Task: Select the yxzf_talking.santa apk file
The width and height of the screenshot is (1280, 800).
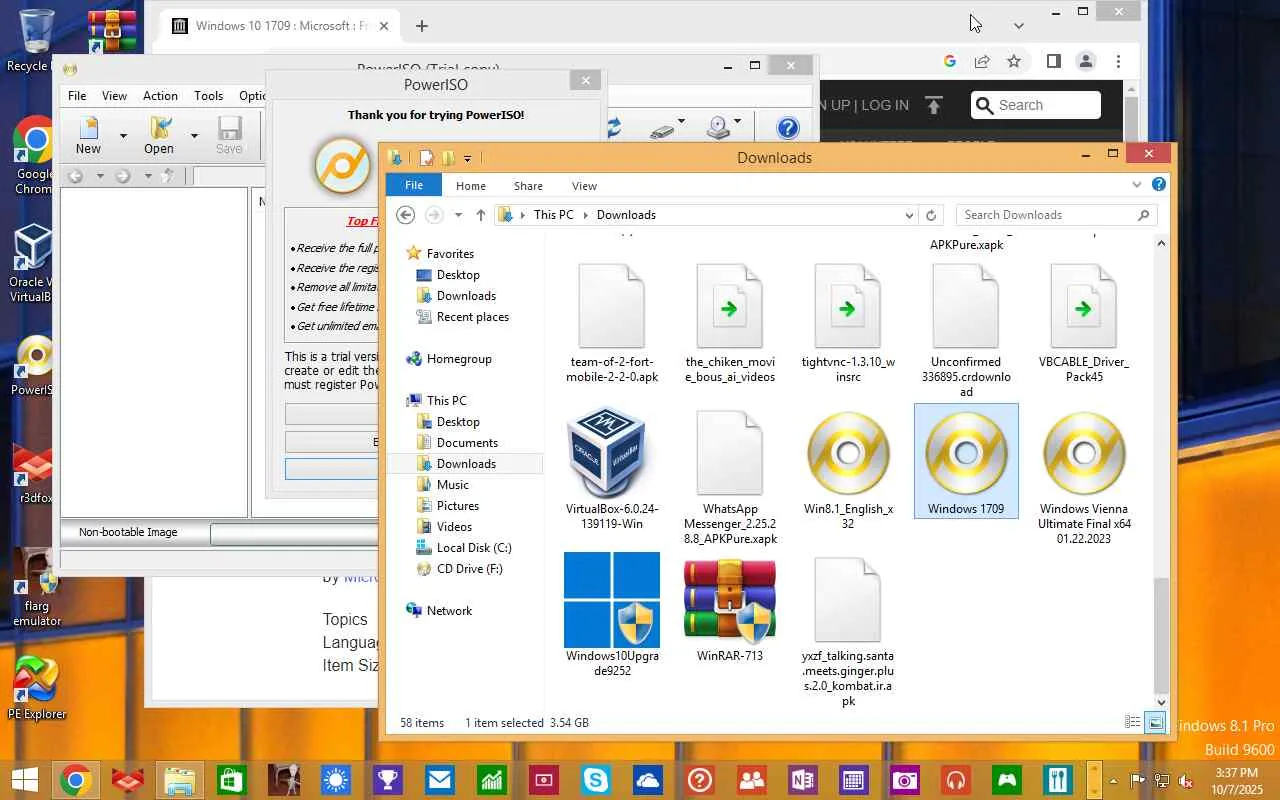Action: [x=848, y=631]
